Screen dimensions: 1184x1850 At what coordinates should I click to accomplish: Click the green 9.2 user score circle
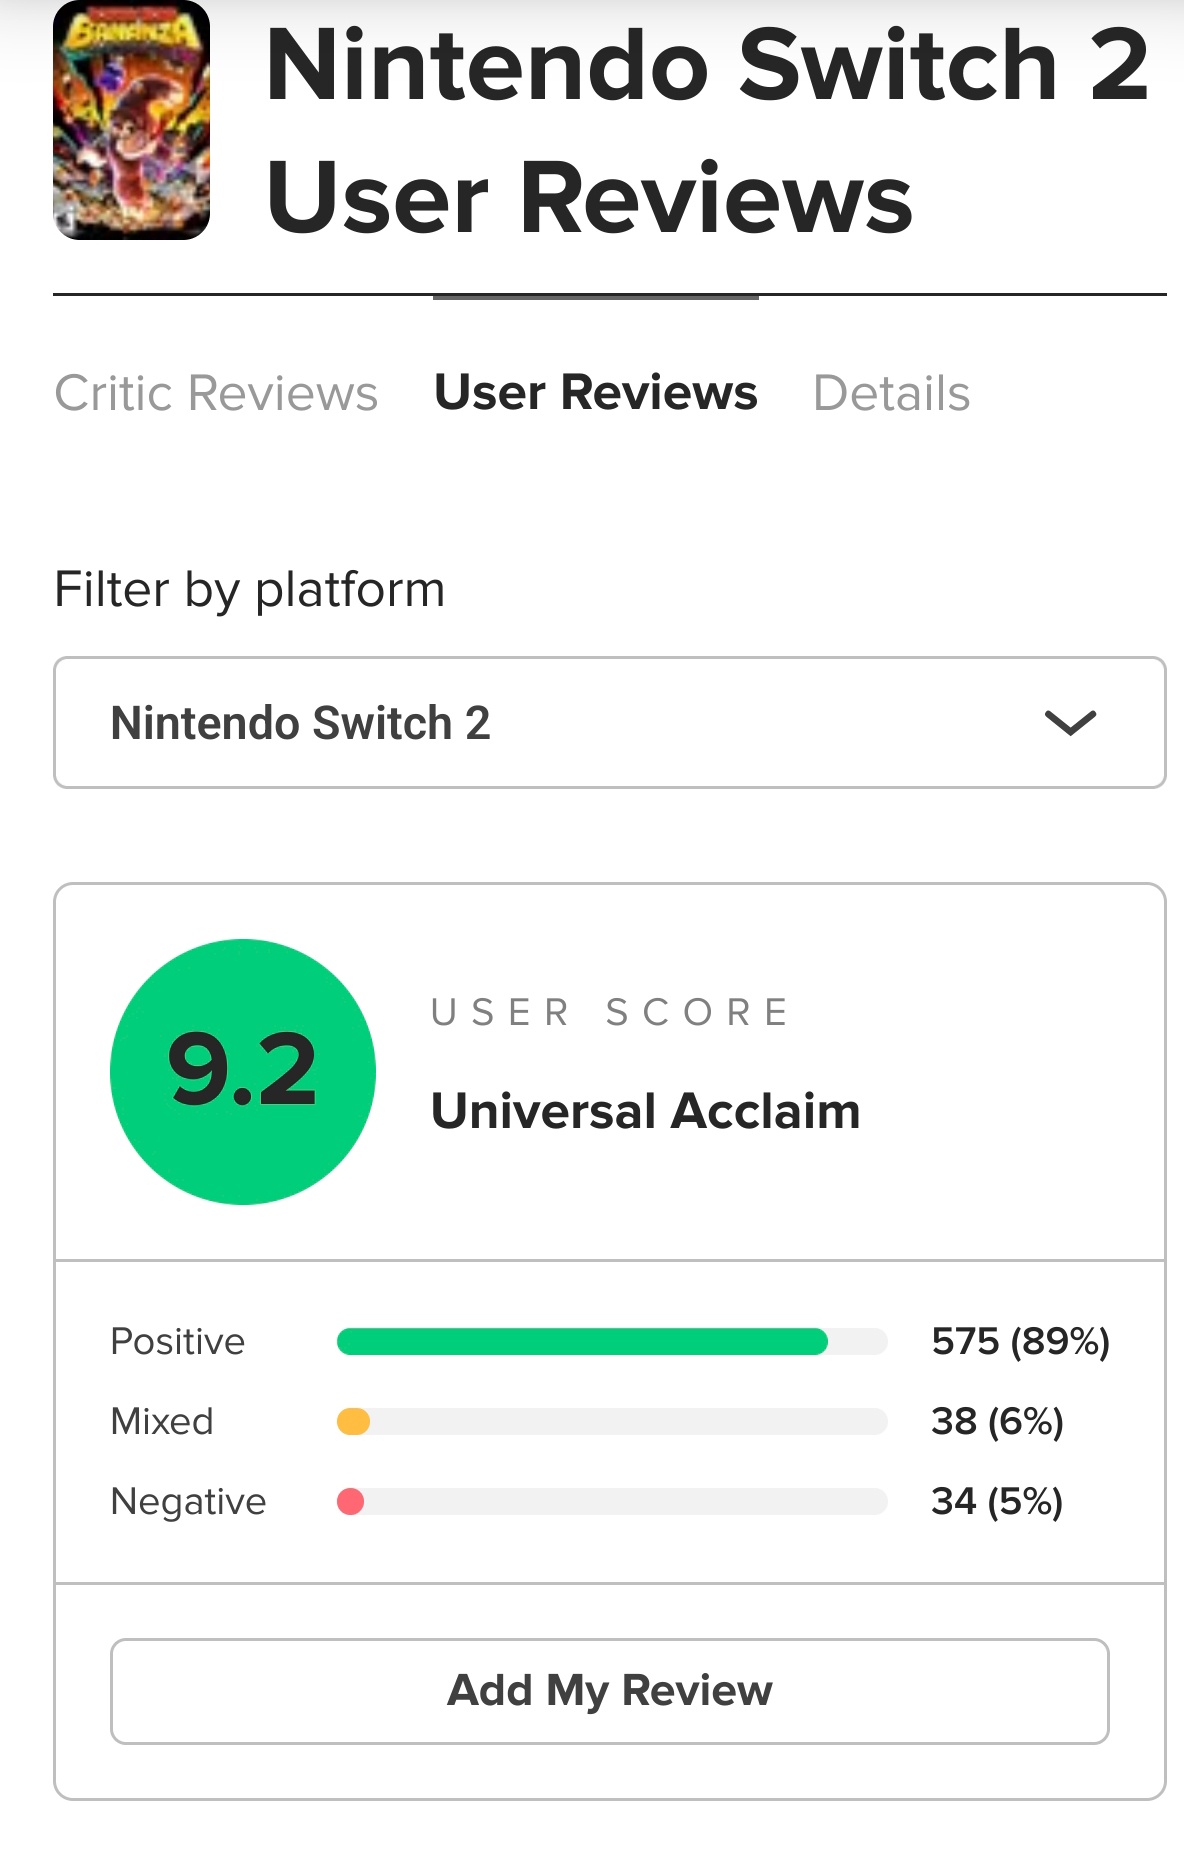point(243,1072)
